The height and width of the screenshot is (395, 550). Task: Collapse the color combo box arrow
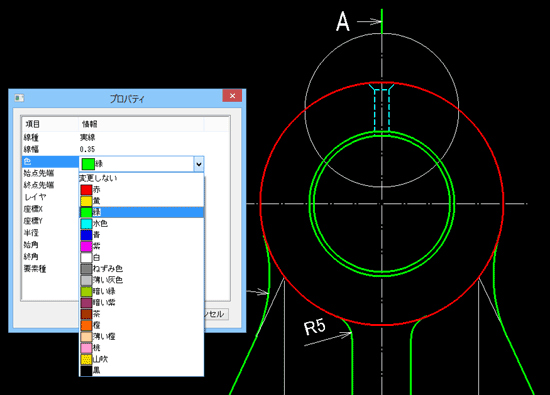click(x=199, y=164)
